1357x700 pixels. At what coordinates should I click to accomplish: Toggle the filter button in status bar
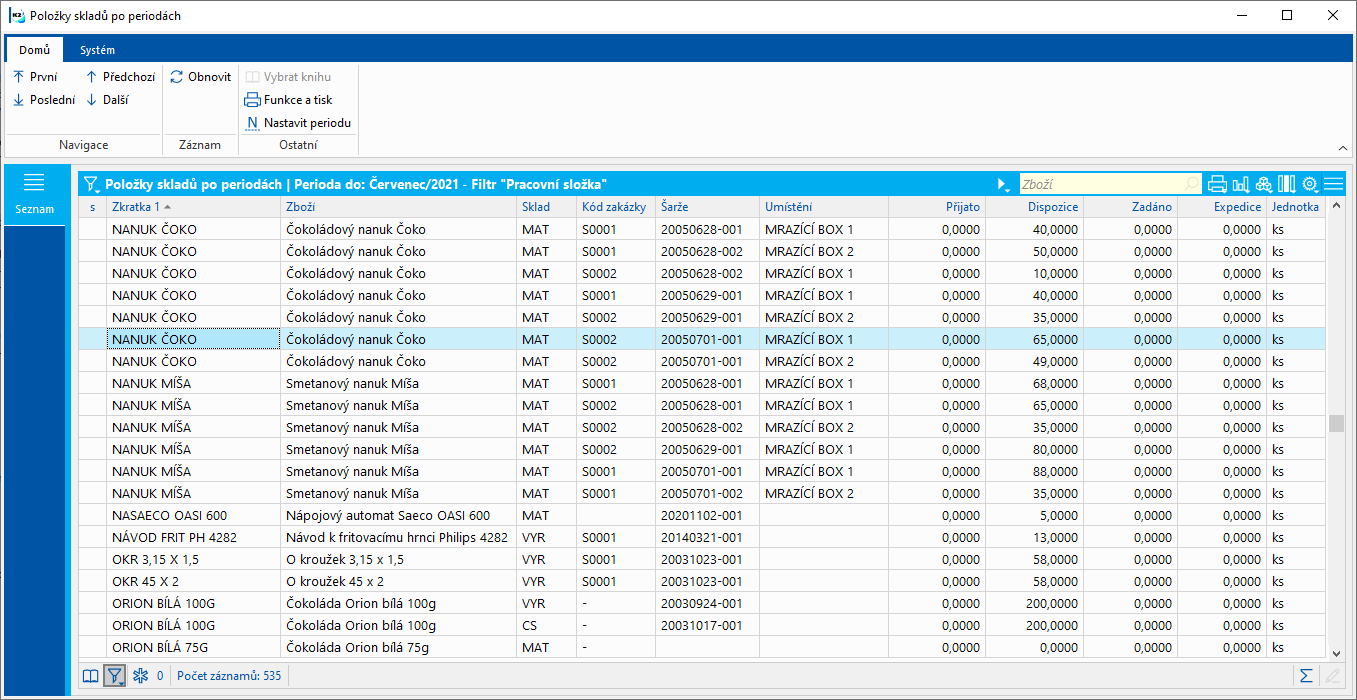click(x=115, y=676)
